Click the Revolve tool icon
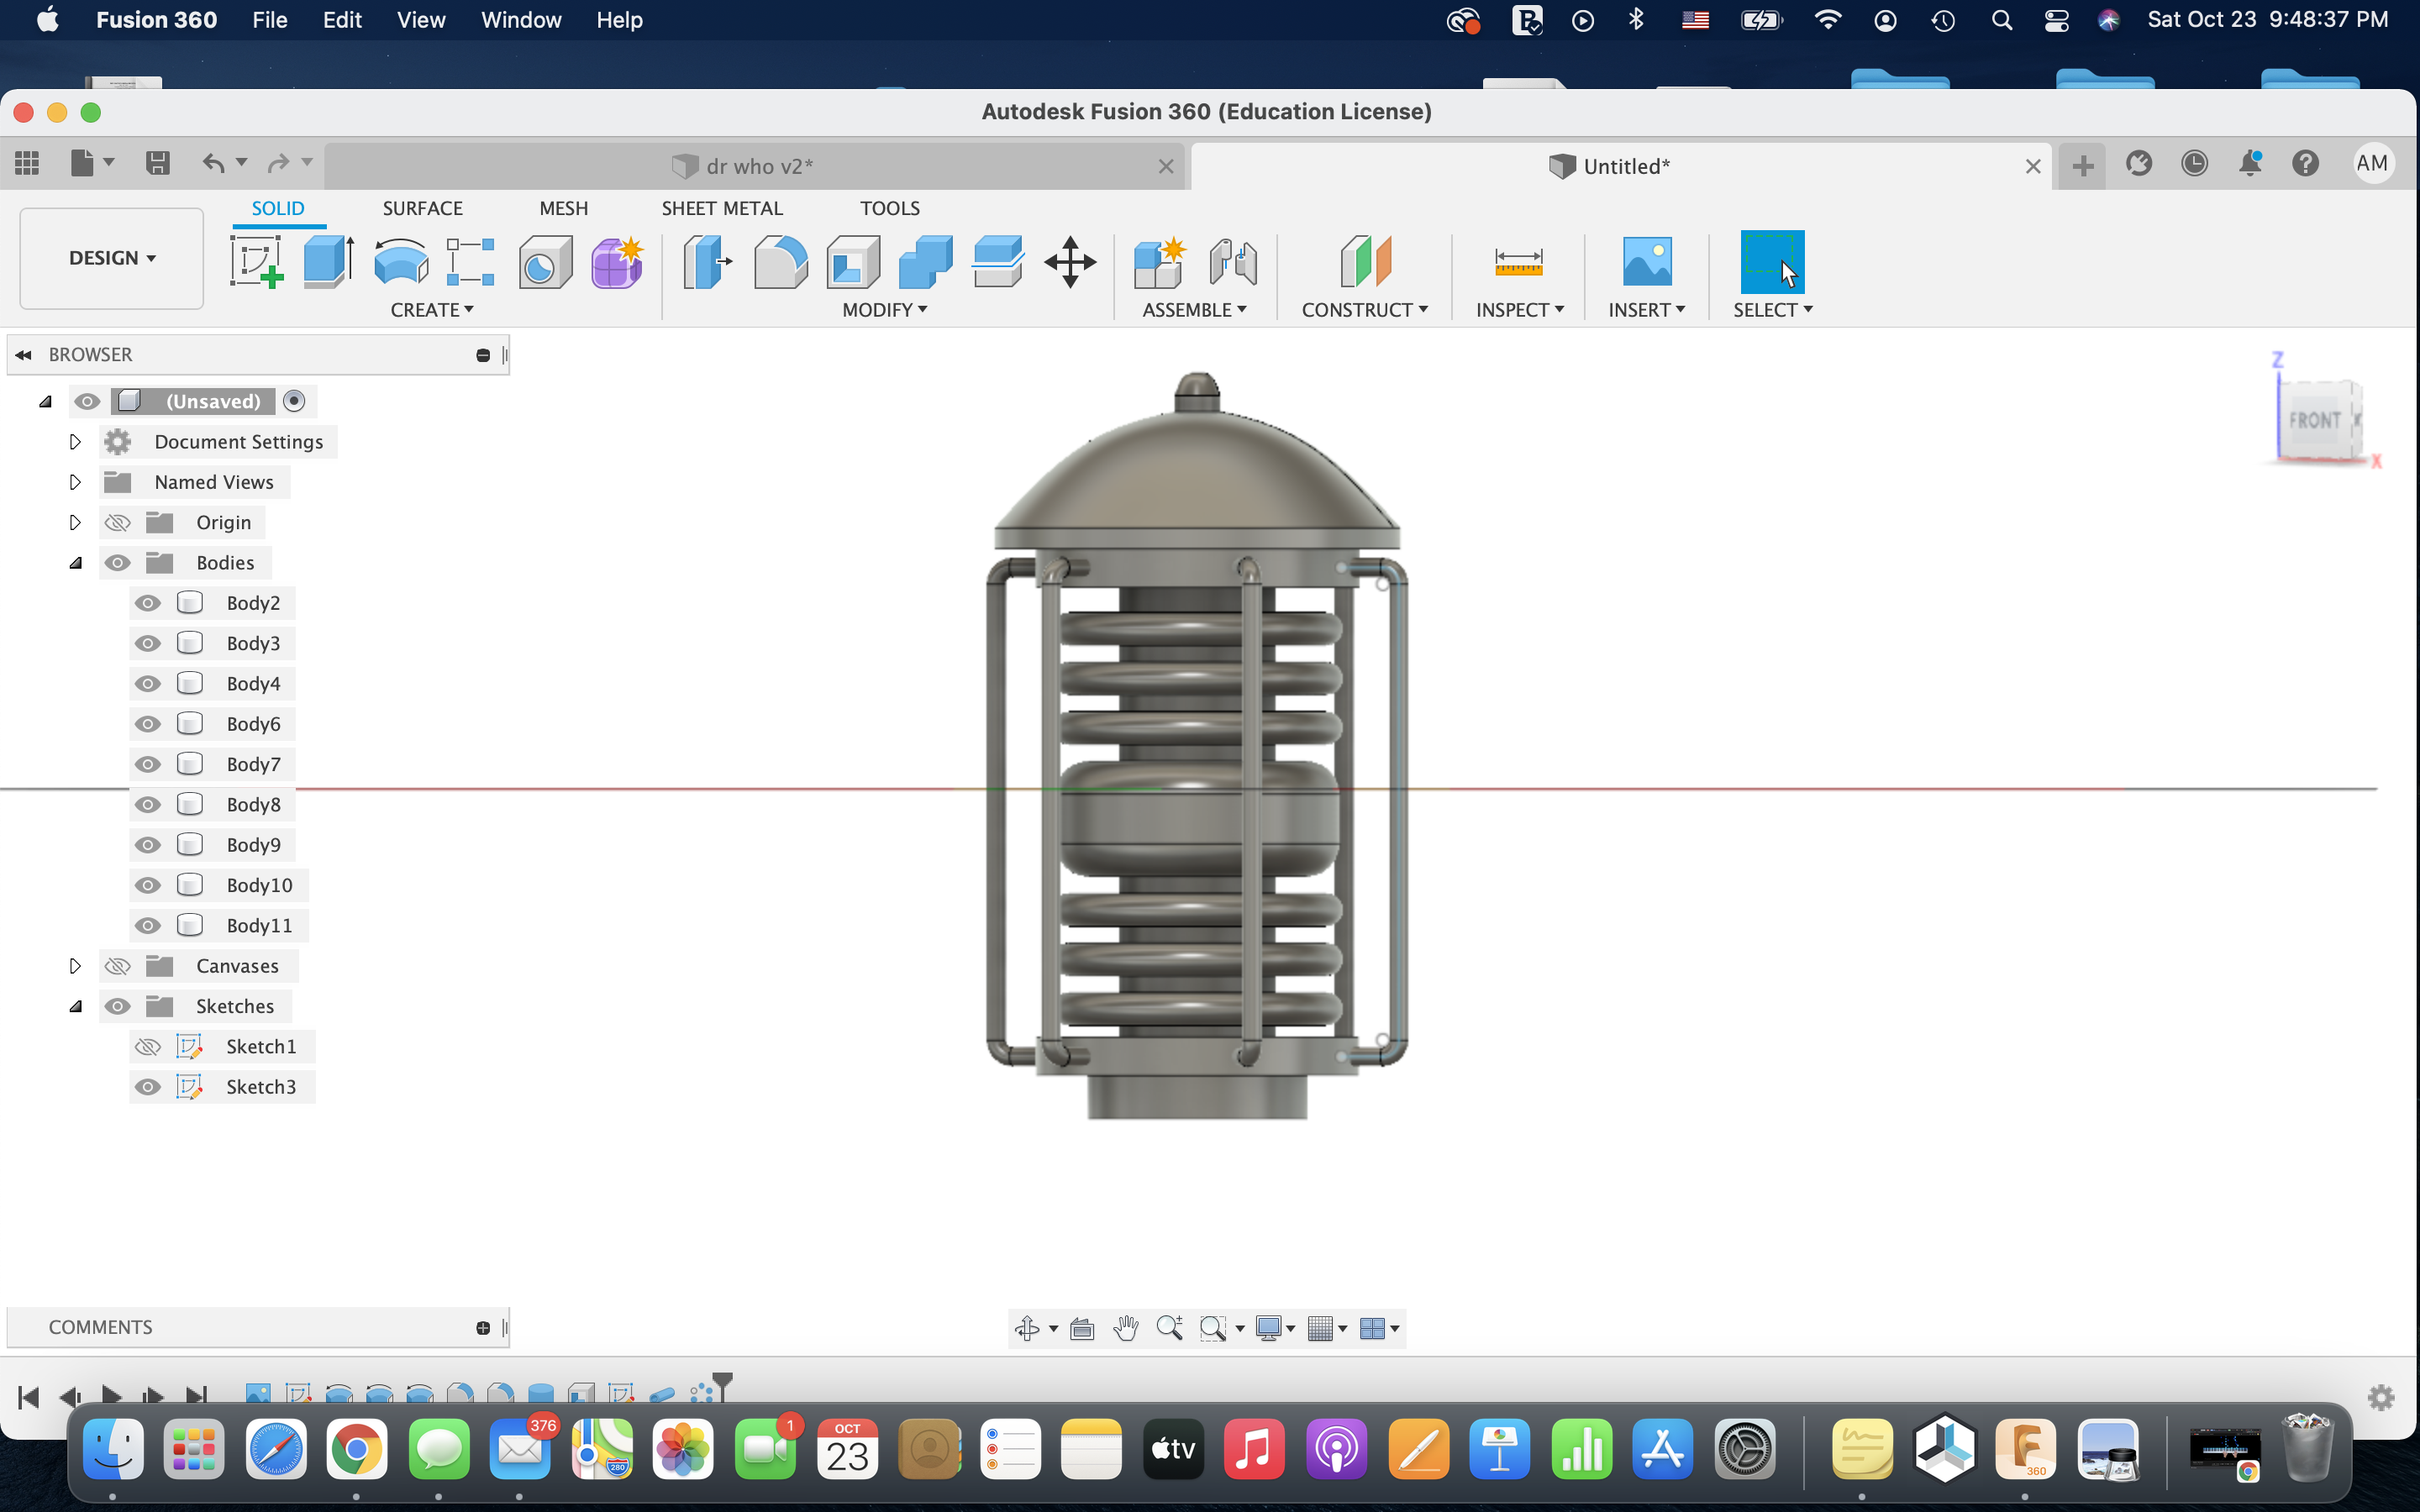2420x1512 pixels. pyautogui.click(x=401, y=263)
